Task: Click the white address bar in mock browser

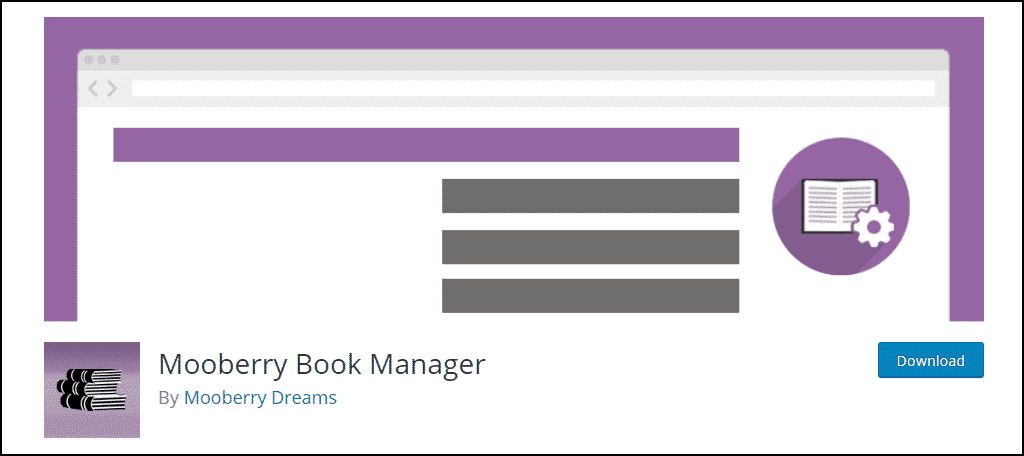Action: [x=534, y=88]
